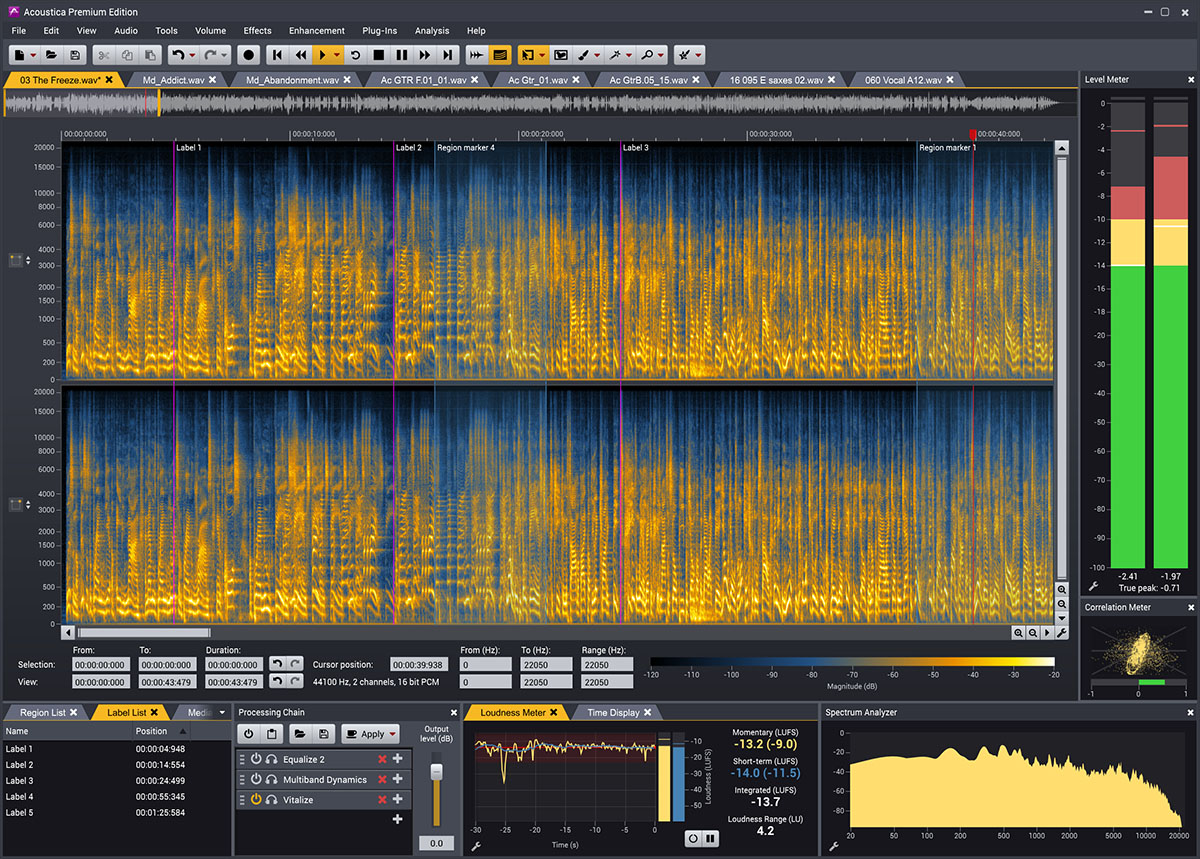Open the File menu
Viewport: 1200px width, 859px height.
[x=19, y=31]
